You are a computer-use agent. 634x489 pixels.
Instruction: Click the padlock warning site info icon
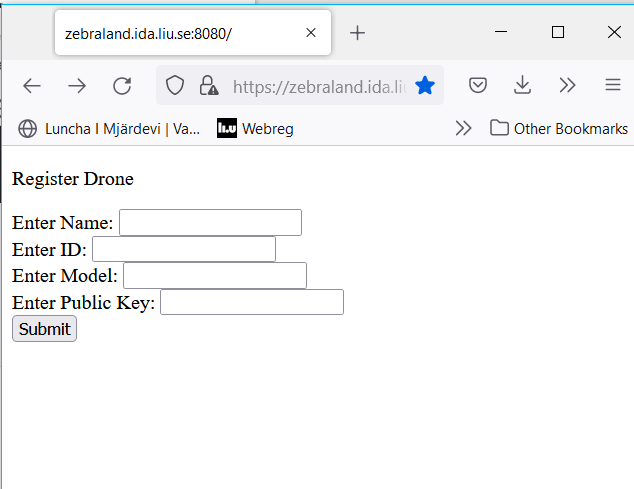point(209,85)
